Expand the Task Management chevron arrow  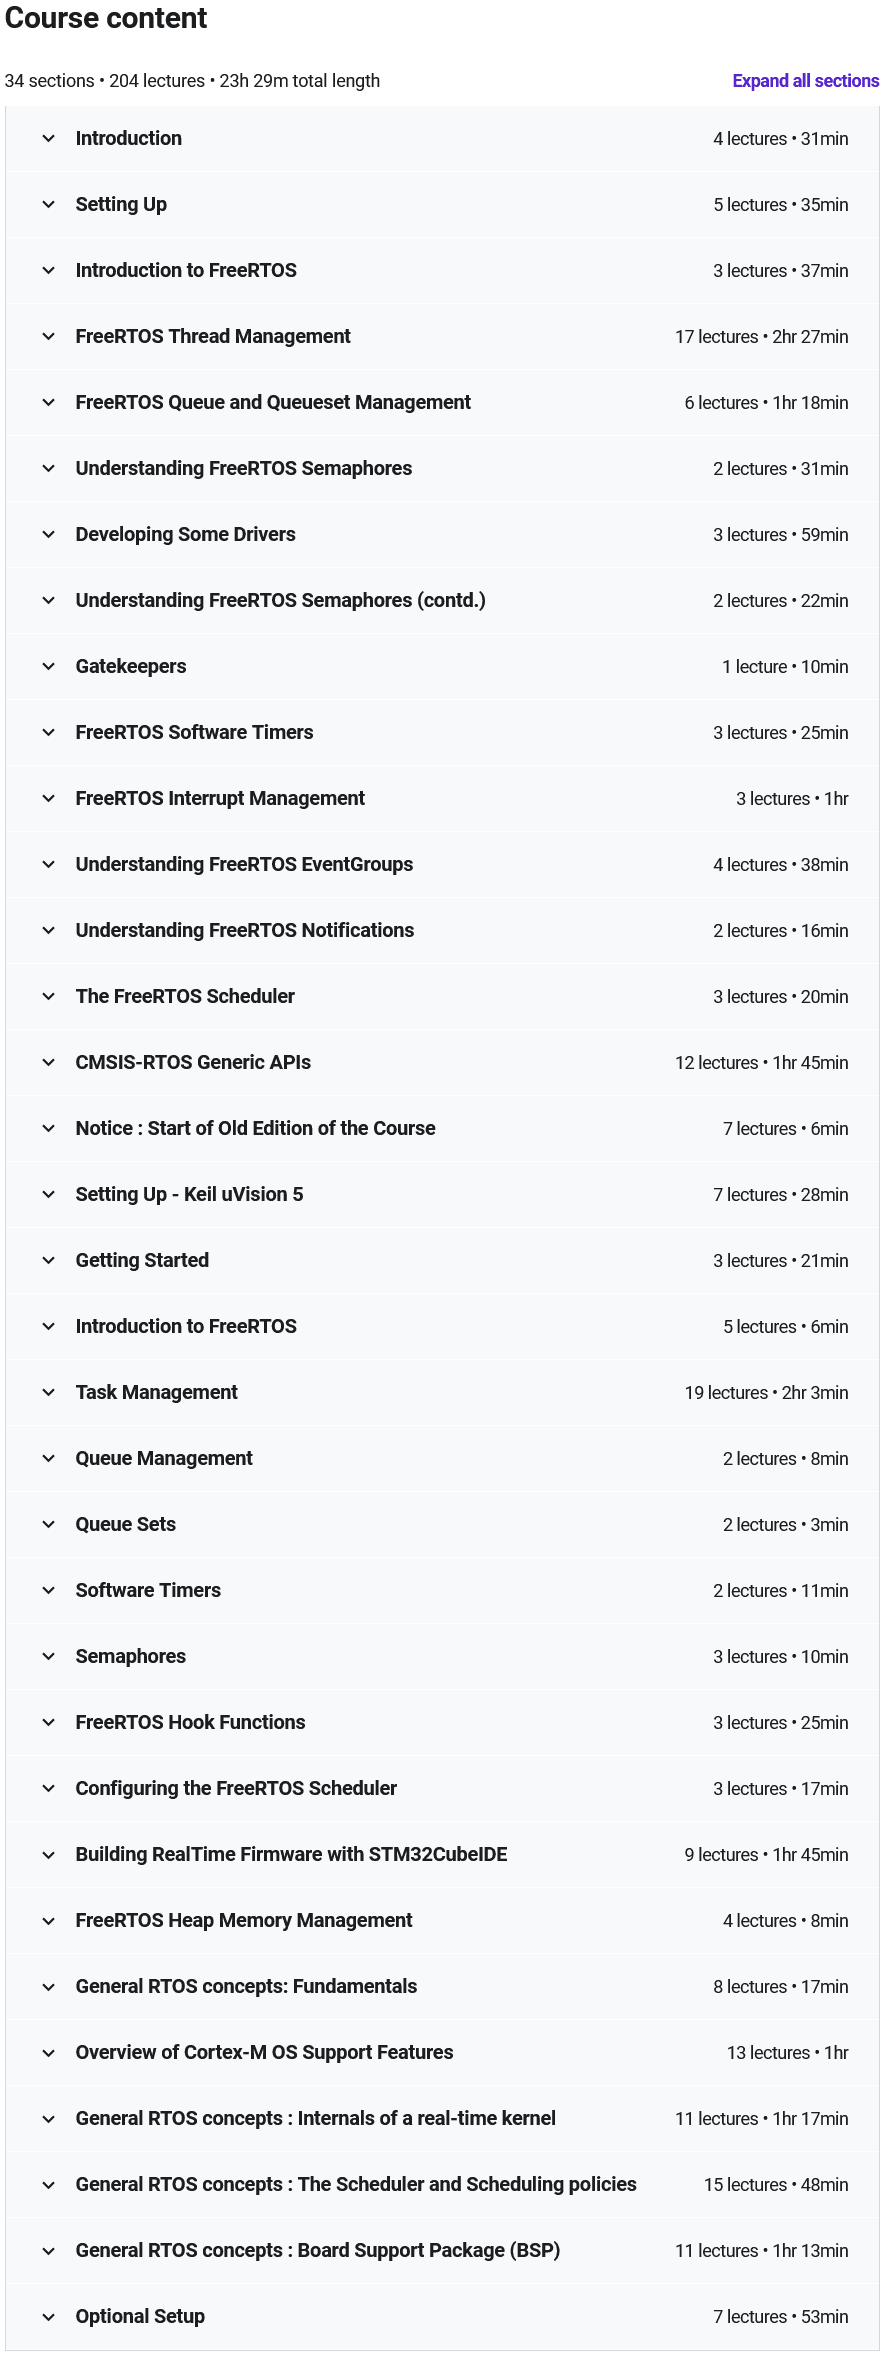coord(48,1393)
